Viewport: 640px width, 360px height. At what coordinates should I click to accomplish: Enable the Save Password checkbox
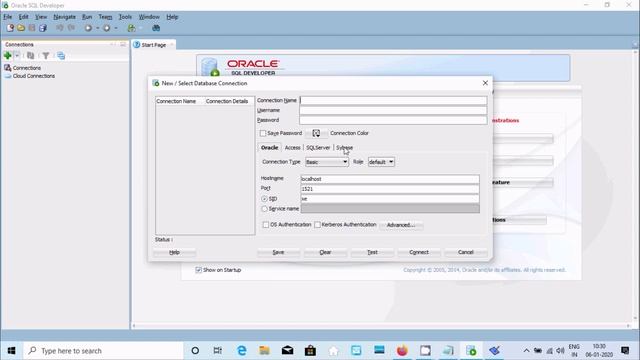(x=263, y=133)
